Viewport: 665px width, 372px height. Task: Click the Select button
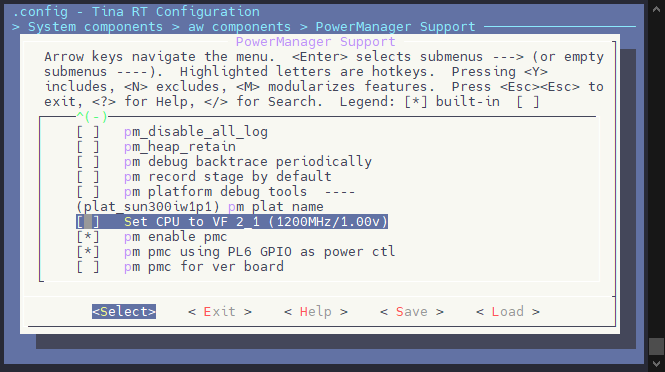pos(124,312)
